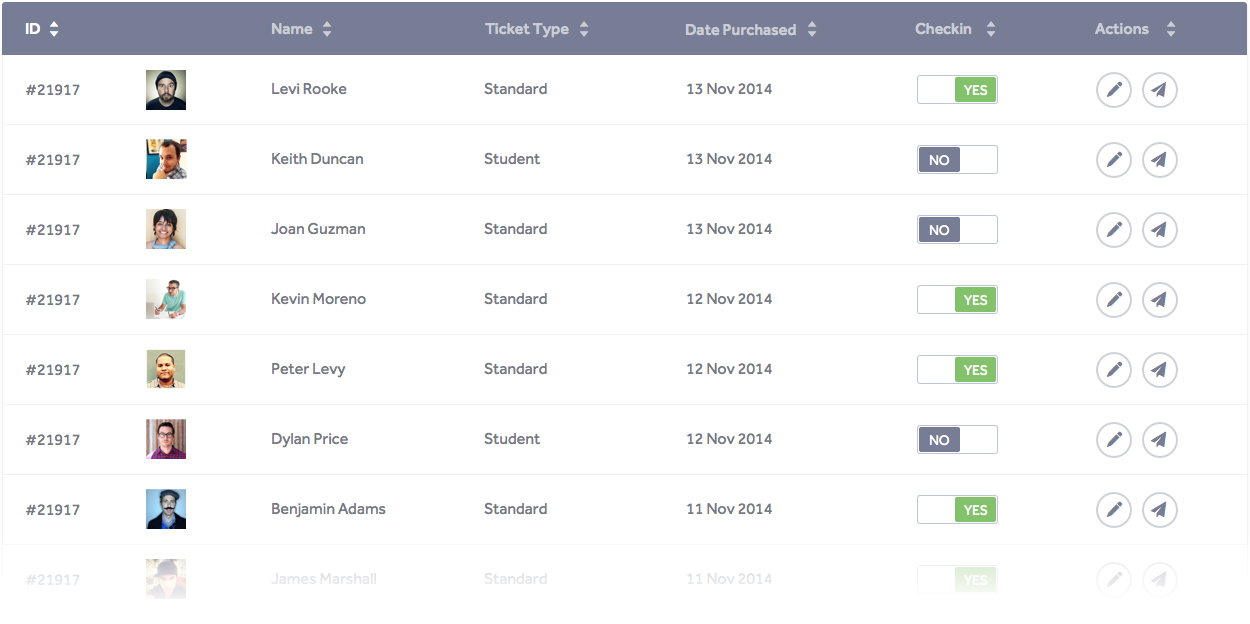1250x624 pixels.
Task: Click the send icon for Levi Rooke
Action: point(1160,90)
